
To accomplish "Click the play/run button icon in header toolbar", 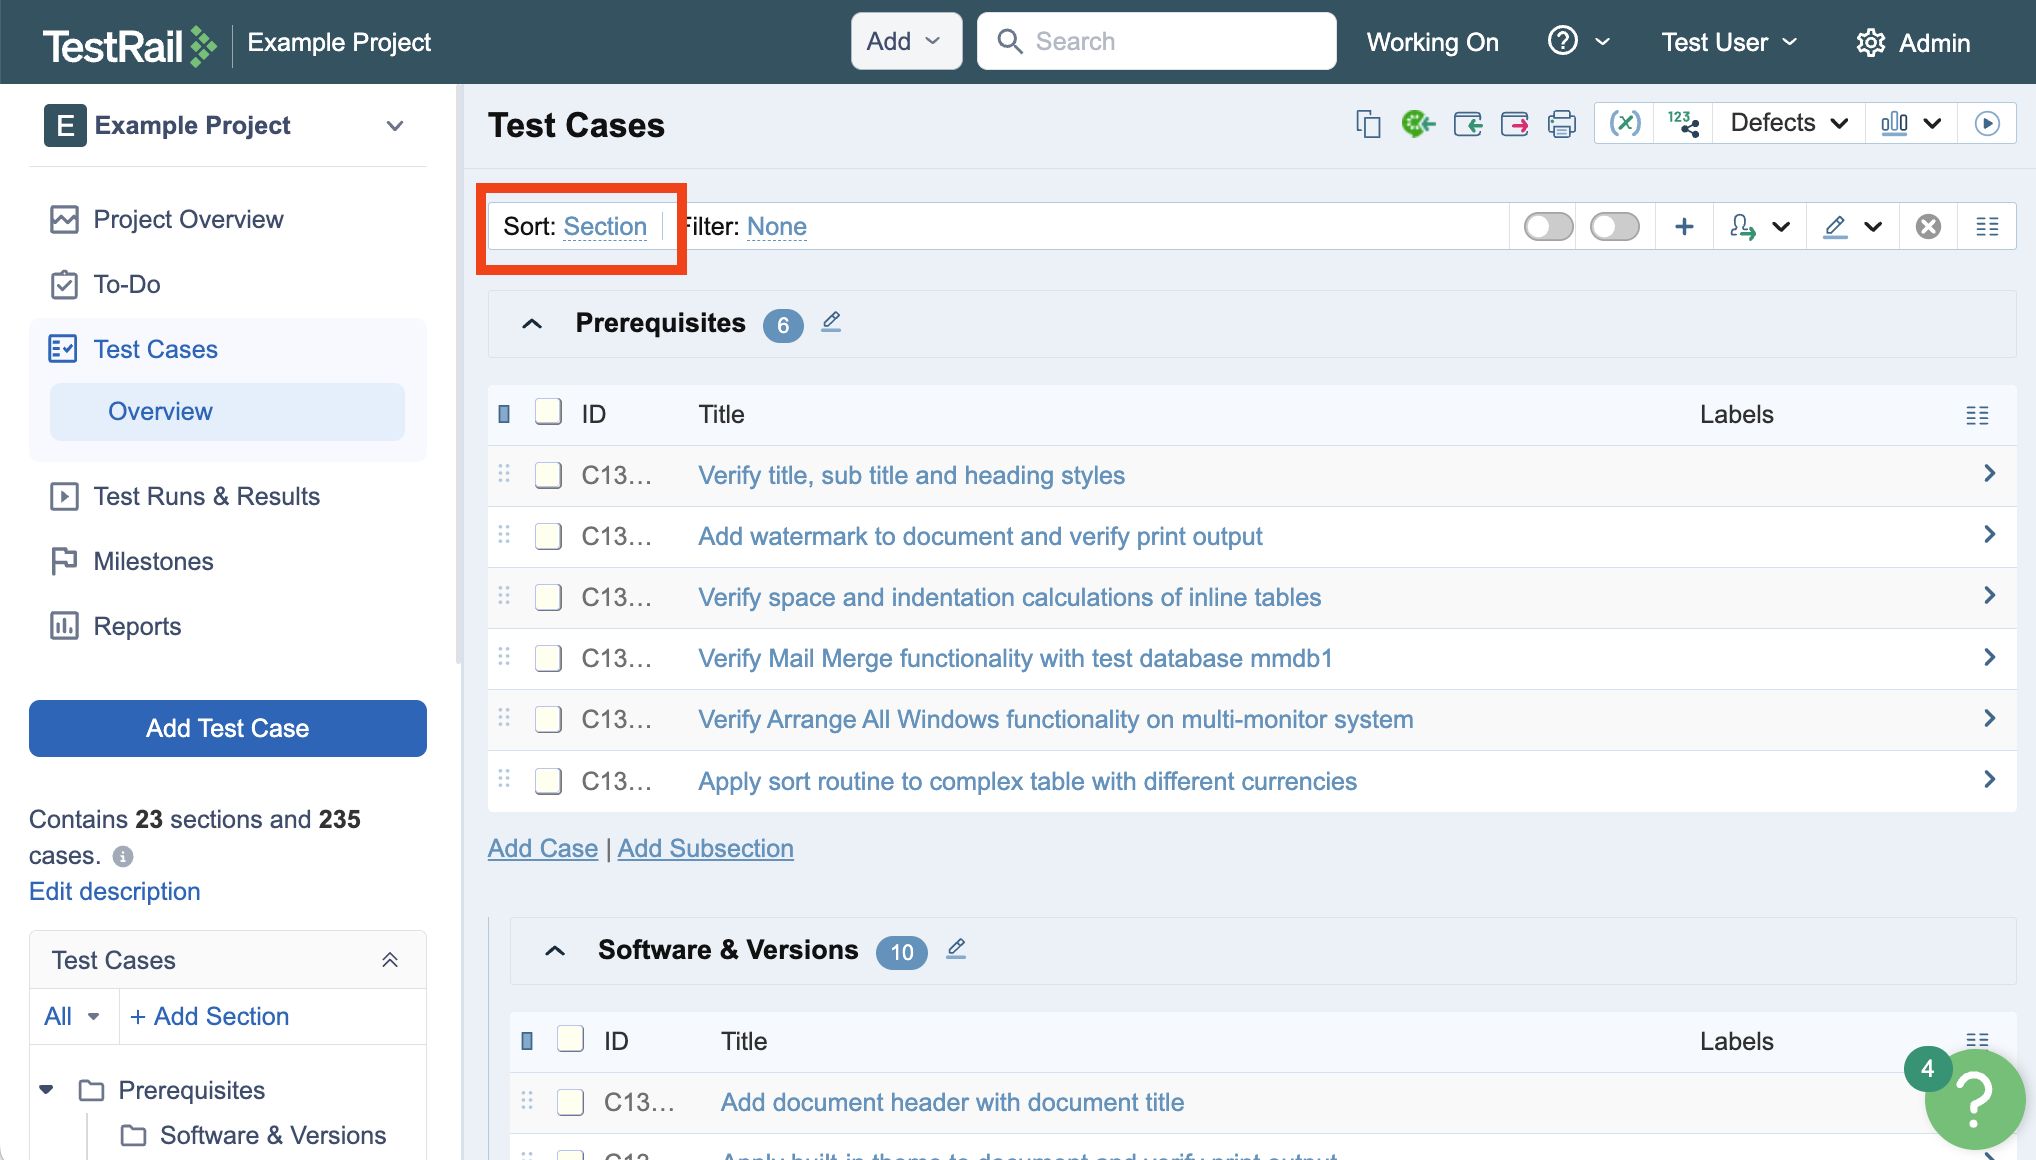I will click(x=1987, y=123).
